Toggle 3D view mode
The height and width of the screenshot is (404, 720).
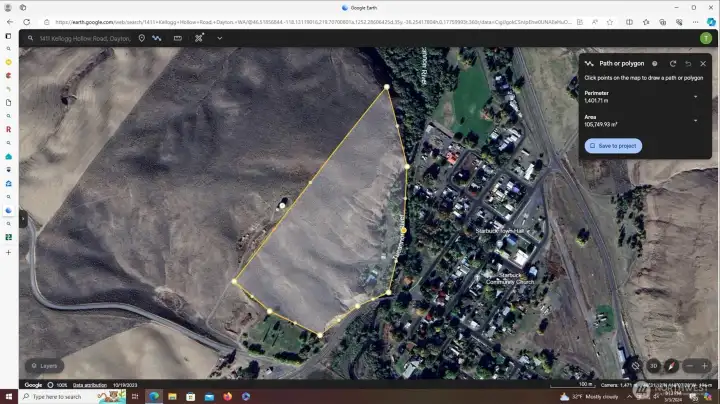[x=653, y=366]
